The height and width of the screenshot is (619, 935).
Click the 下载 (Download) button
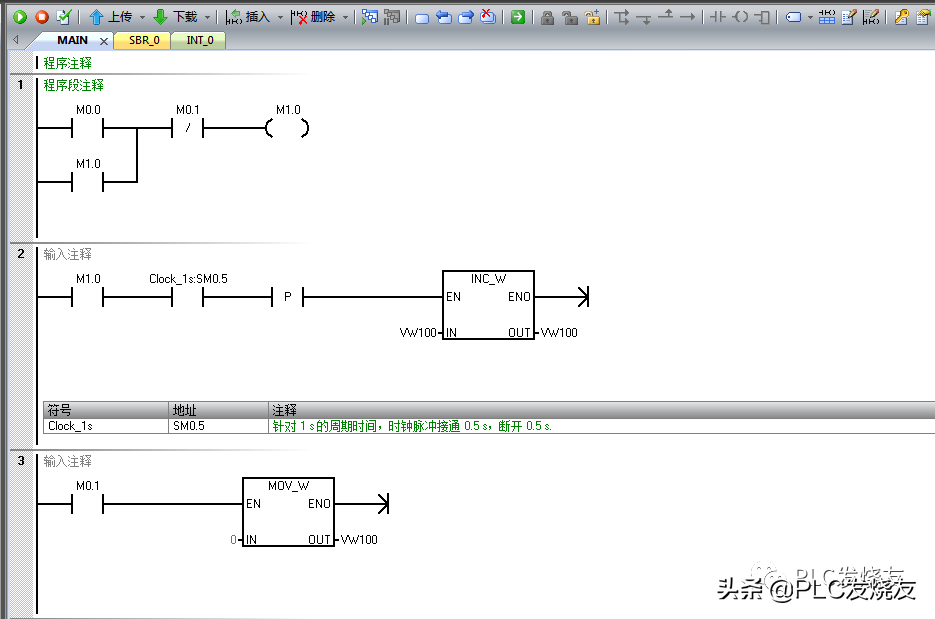click(176, 17)
